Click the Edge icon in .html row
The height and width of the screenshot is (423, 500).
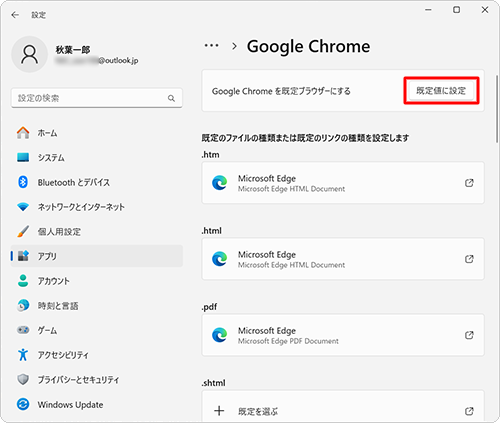220,259
